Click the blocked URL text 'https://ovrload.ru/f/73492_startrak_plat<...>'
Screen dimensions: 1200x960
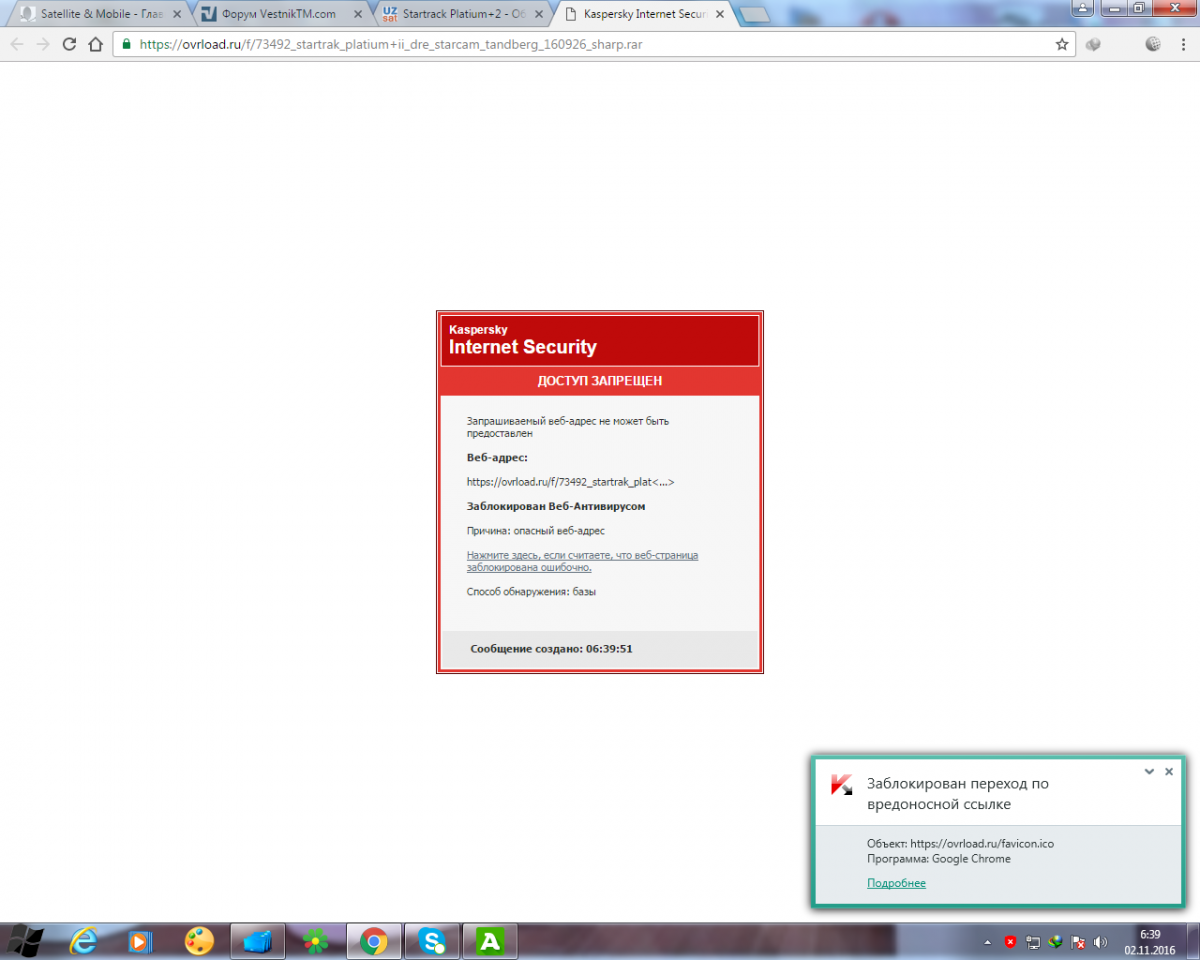[571, 482]
